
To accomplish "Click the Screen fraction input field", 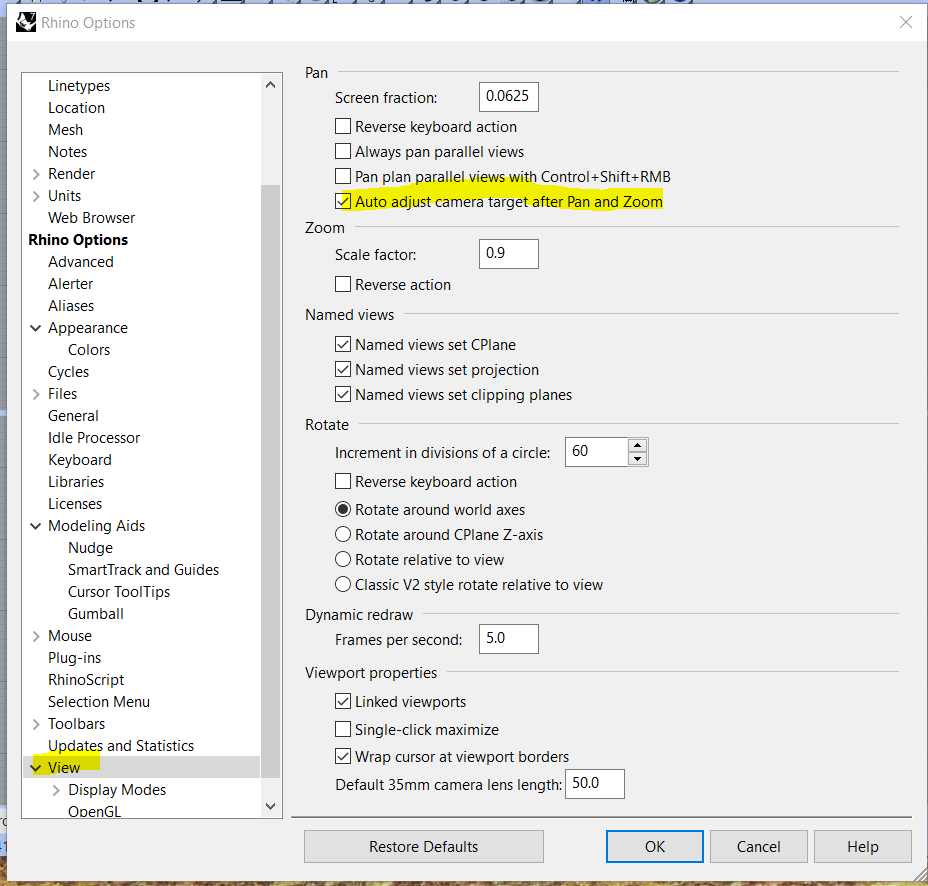I will click(508, 96).
